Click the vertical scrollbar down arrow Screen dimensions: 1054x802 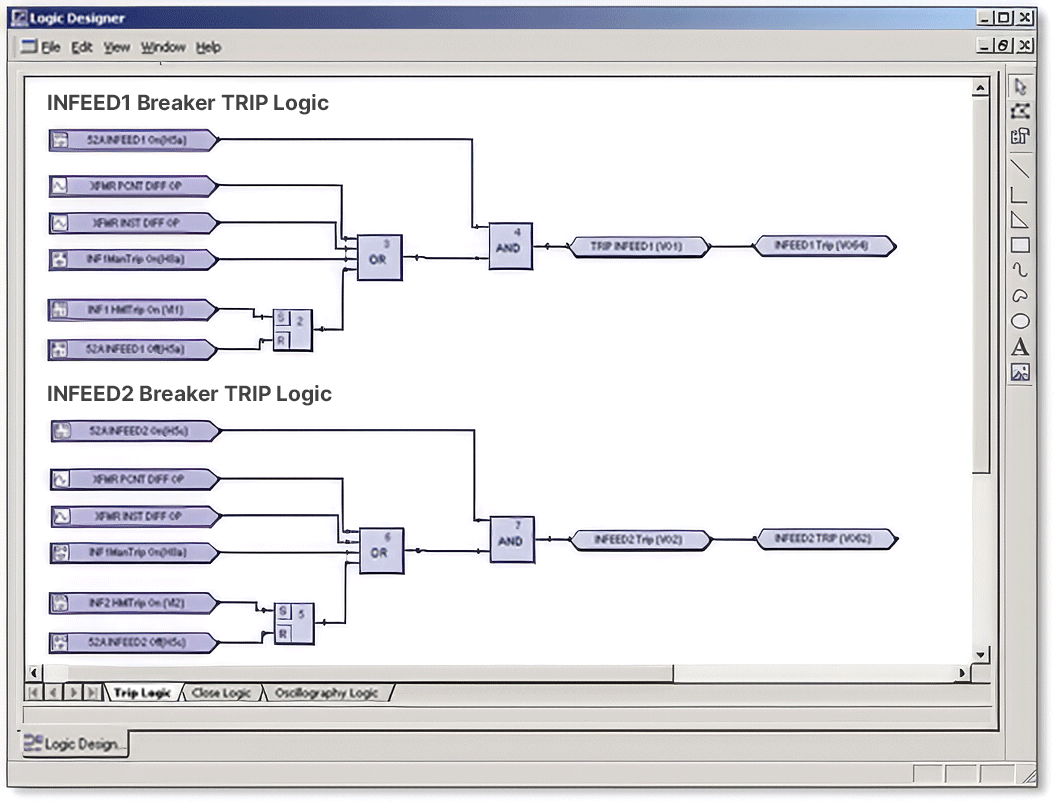(x=980, y=654)
